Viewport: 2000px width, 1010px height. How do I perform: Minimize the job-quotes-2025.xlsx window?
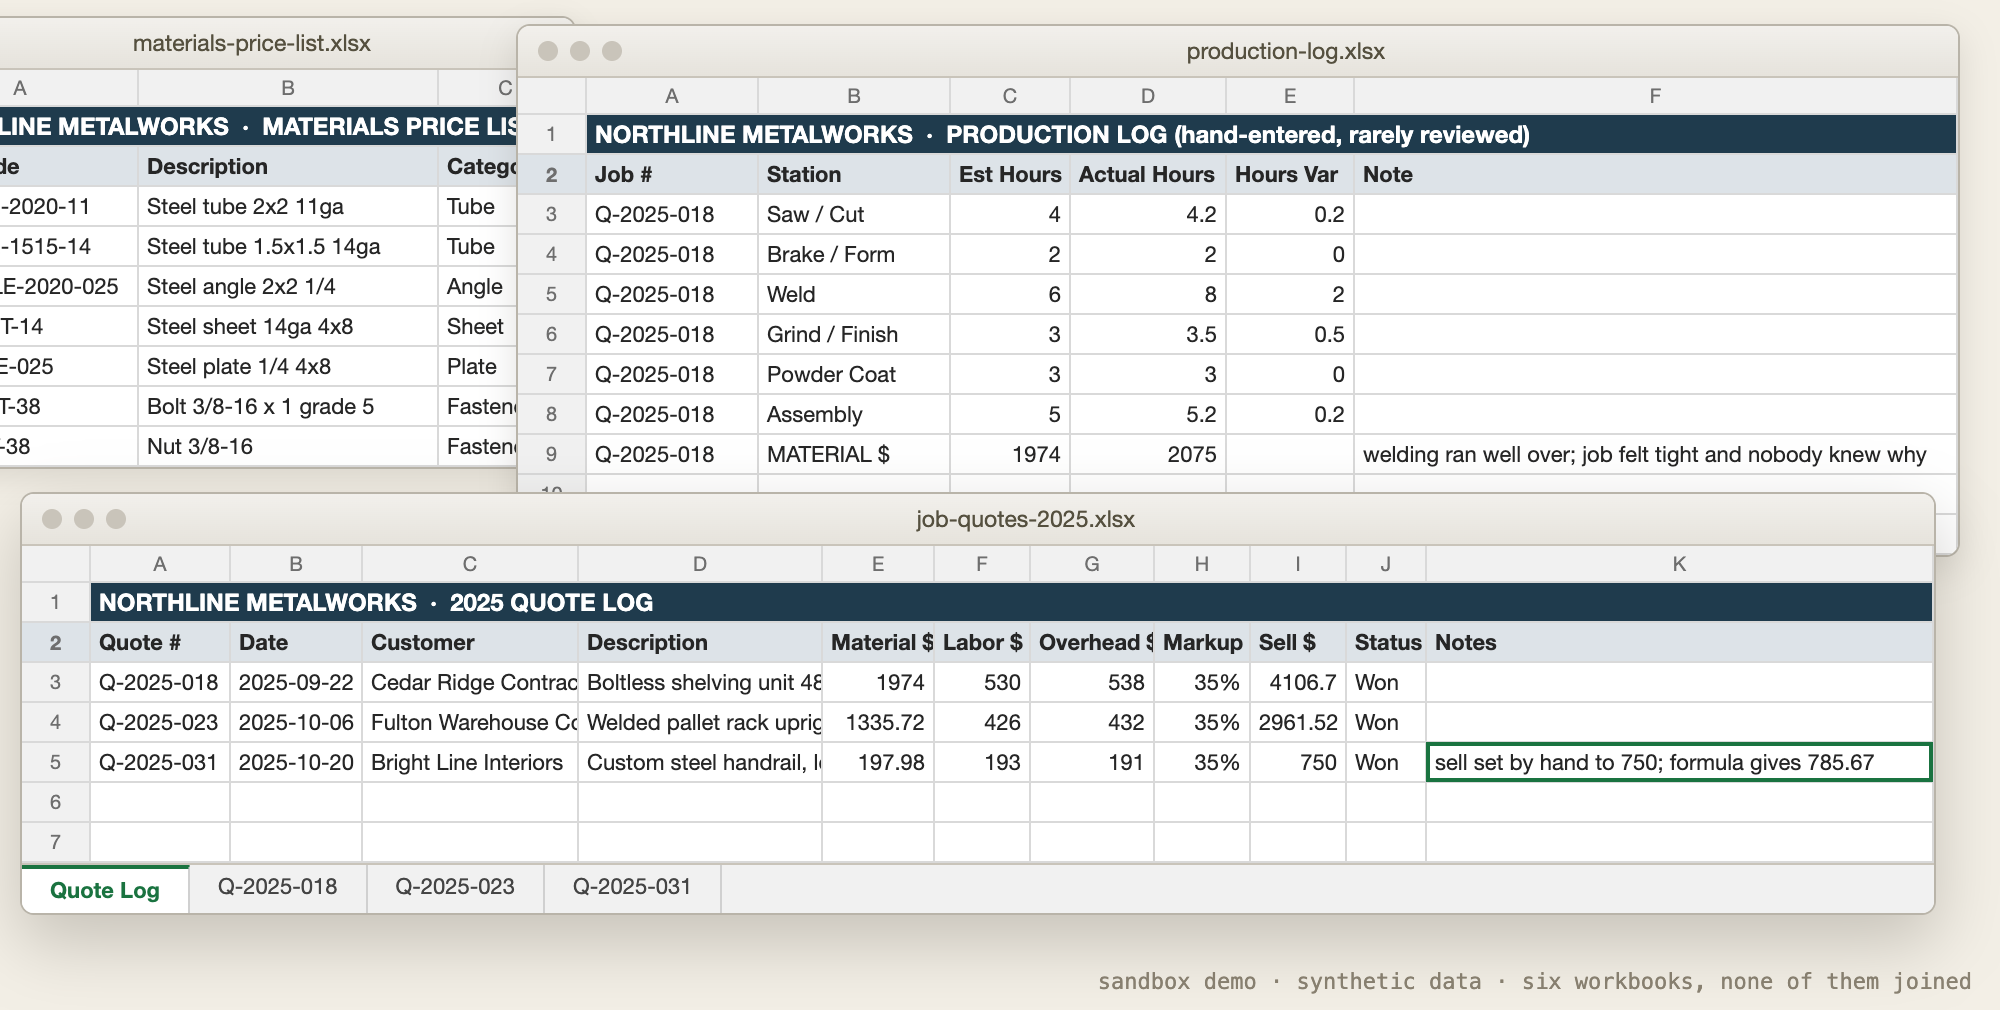point(84,518)
